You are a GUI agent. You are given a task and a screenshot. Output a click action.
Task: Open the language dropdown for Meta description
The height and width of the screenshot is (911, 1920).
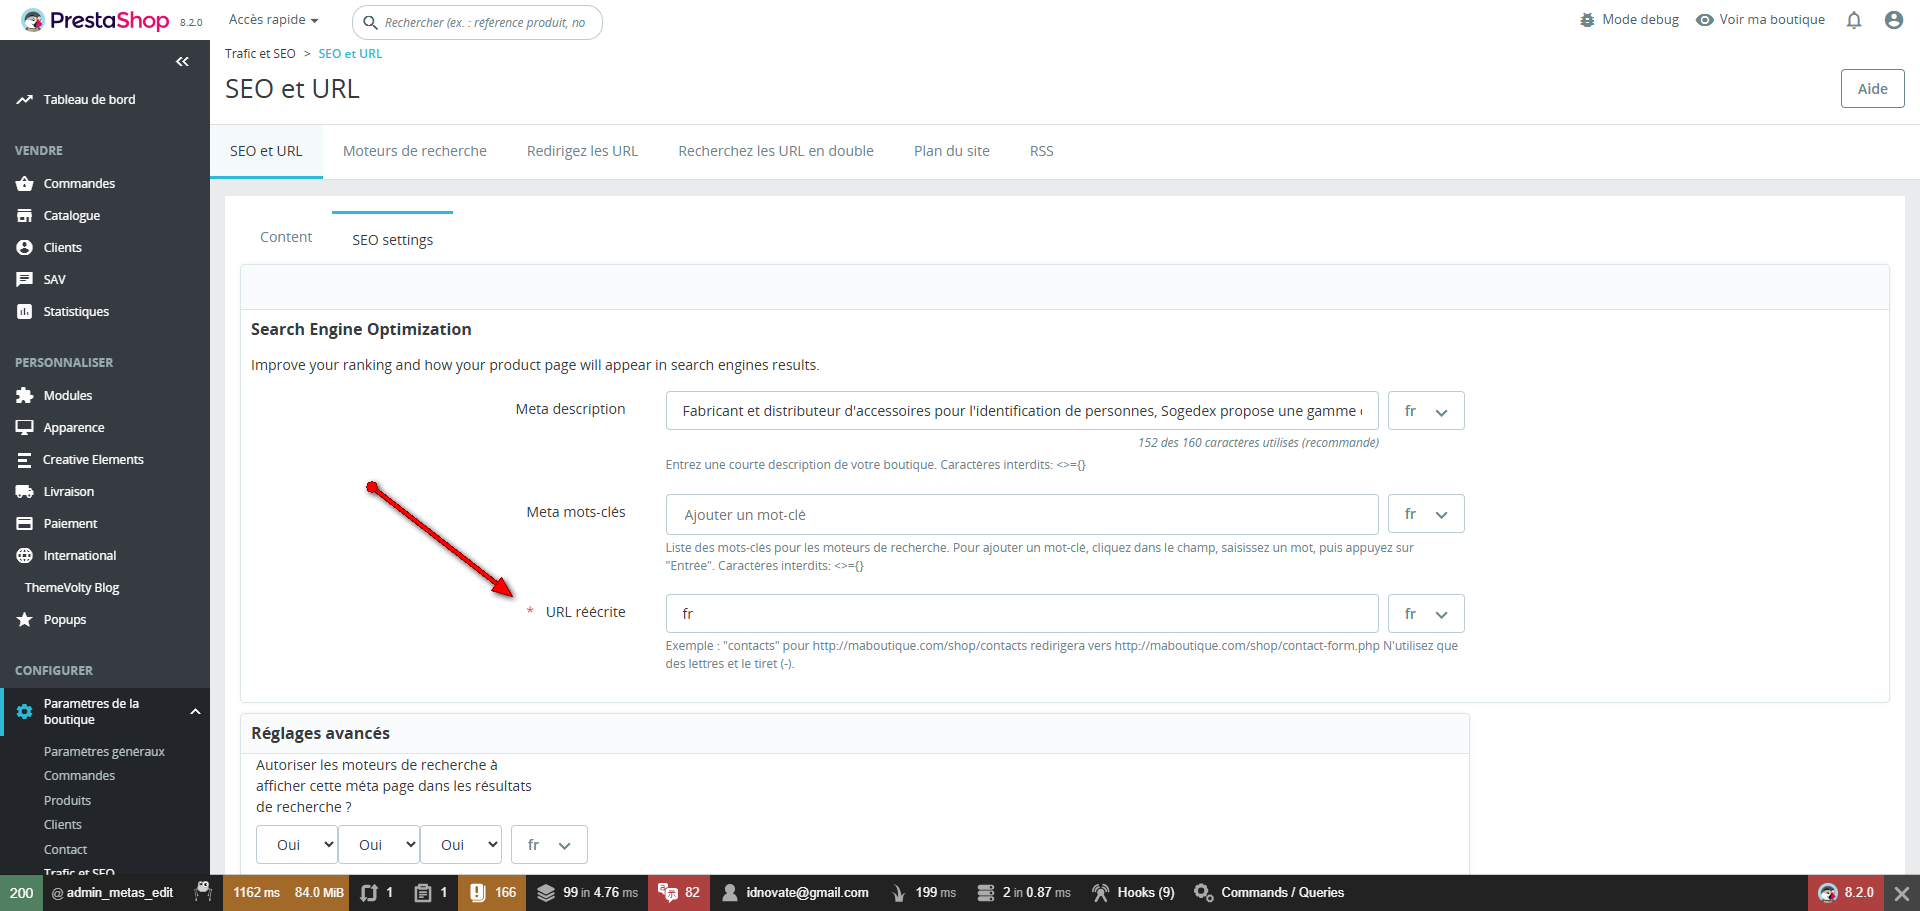1426,411
